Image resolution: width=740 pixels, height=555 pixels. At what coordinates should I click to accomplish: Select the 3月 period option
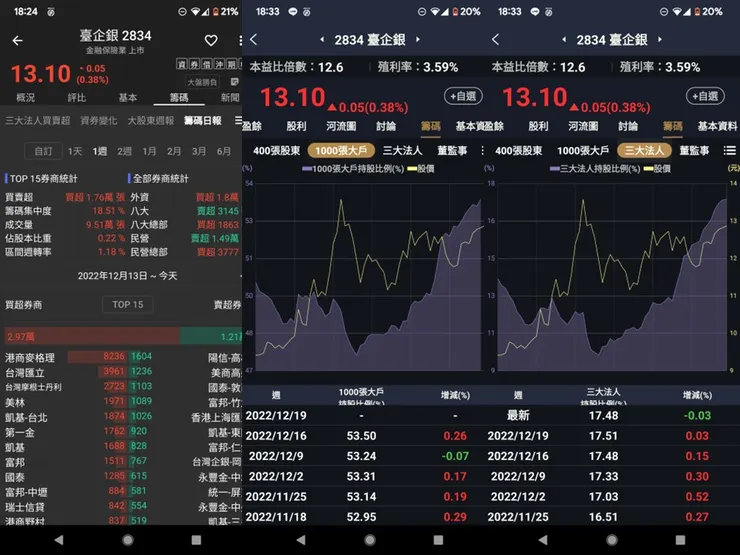199,151
